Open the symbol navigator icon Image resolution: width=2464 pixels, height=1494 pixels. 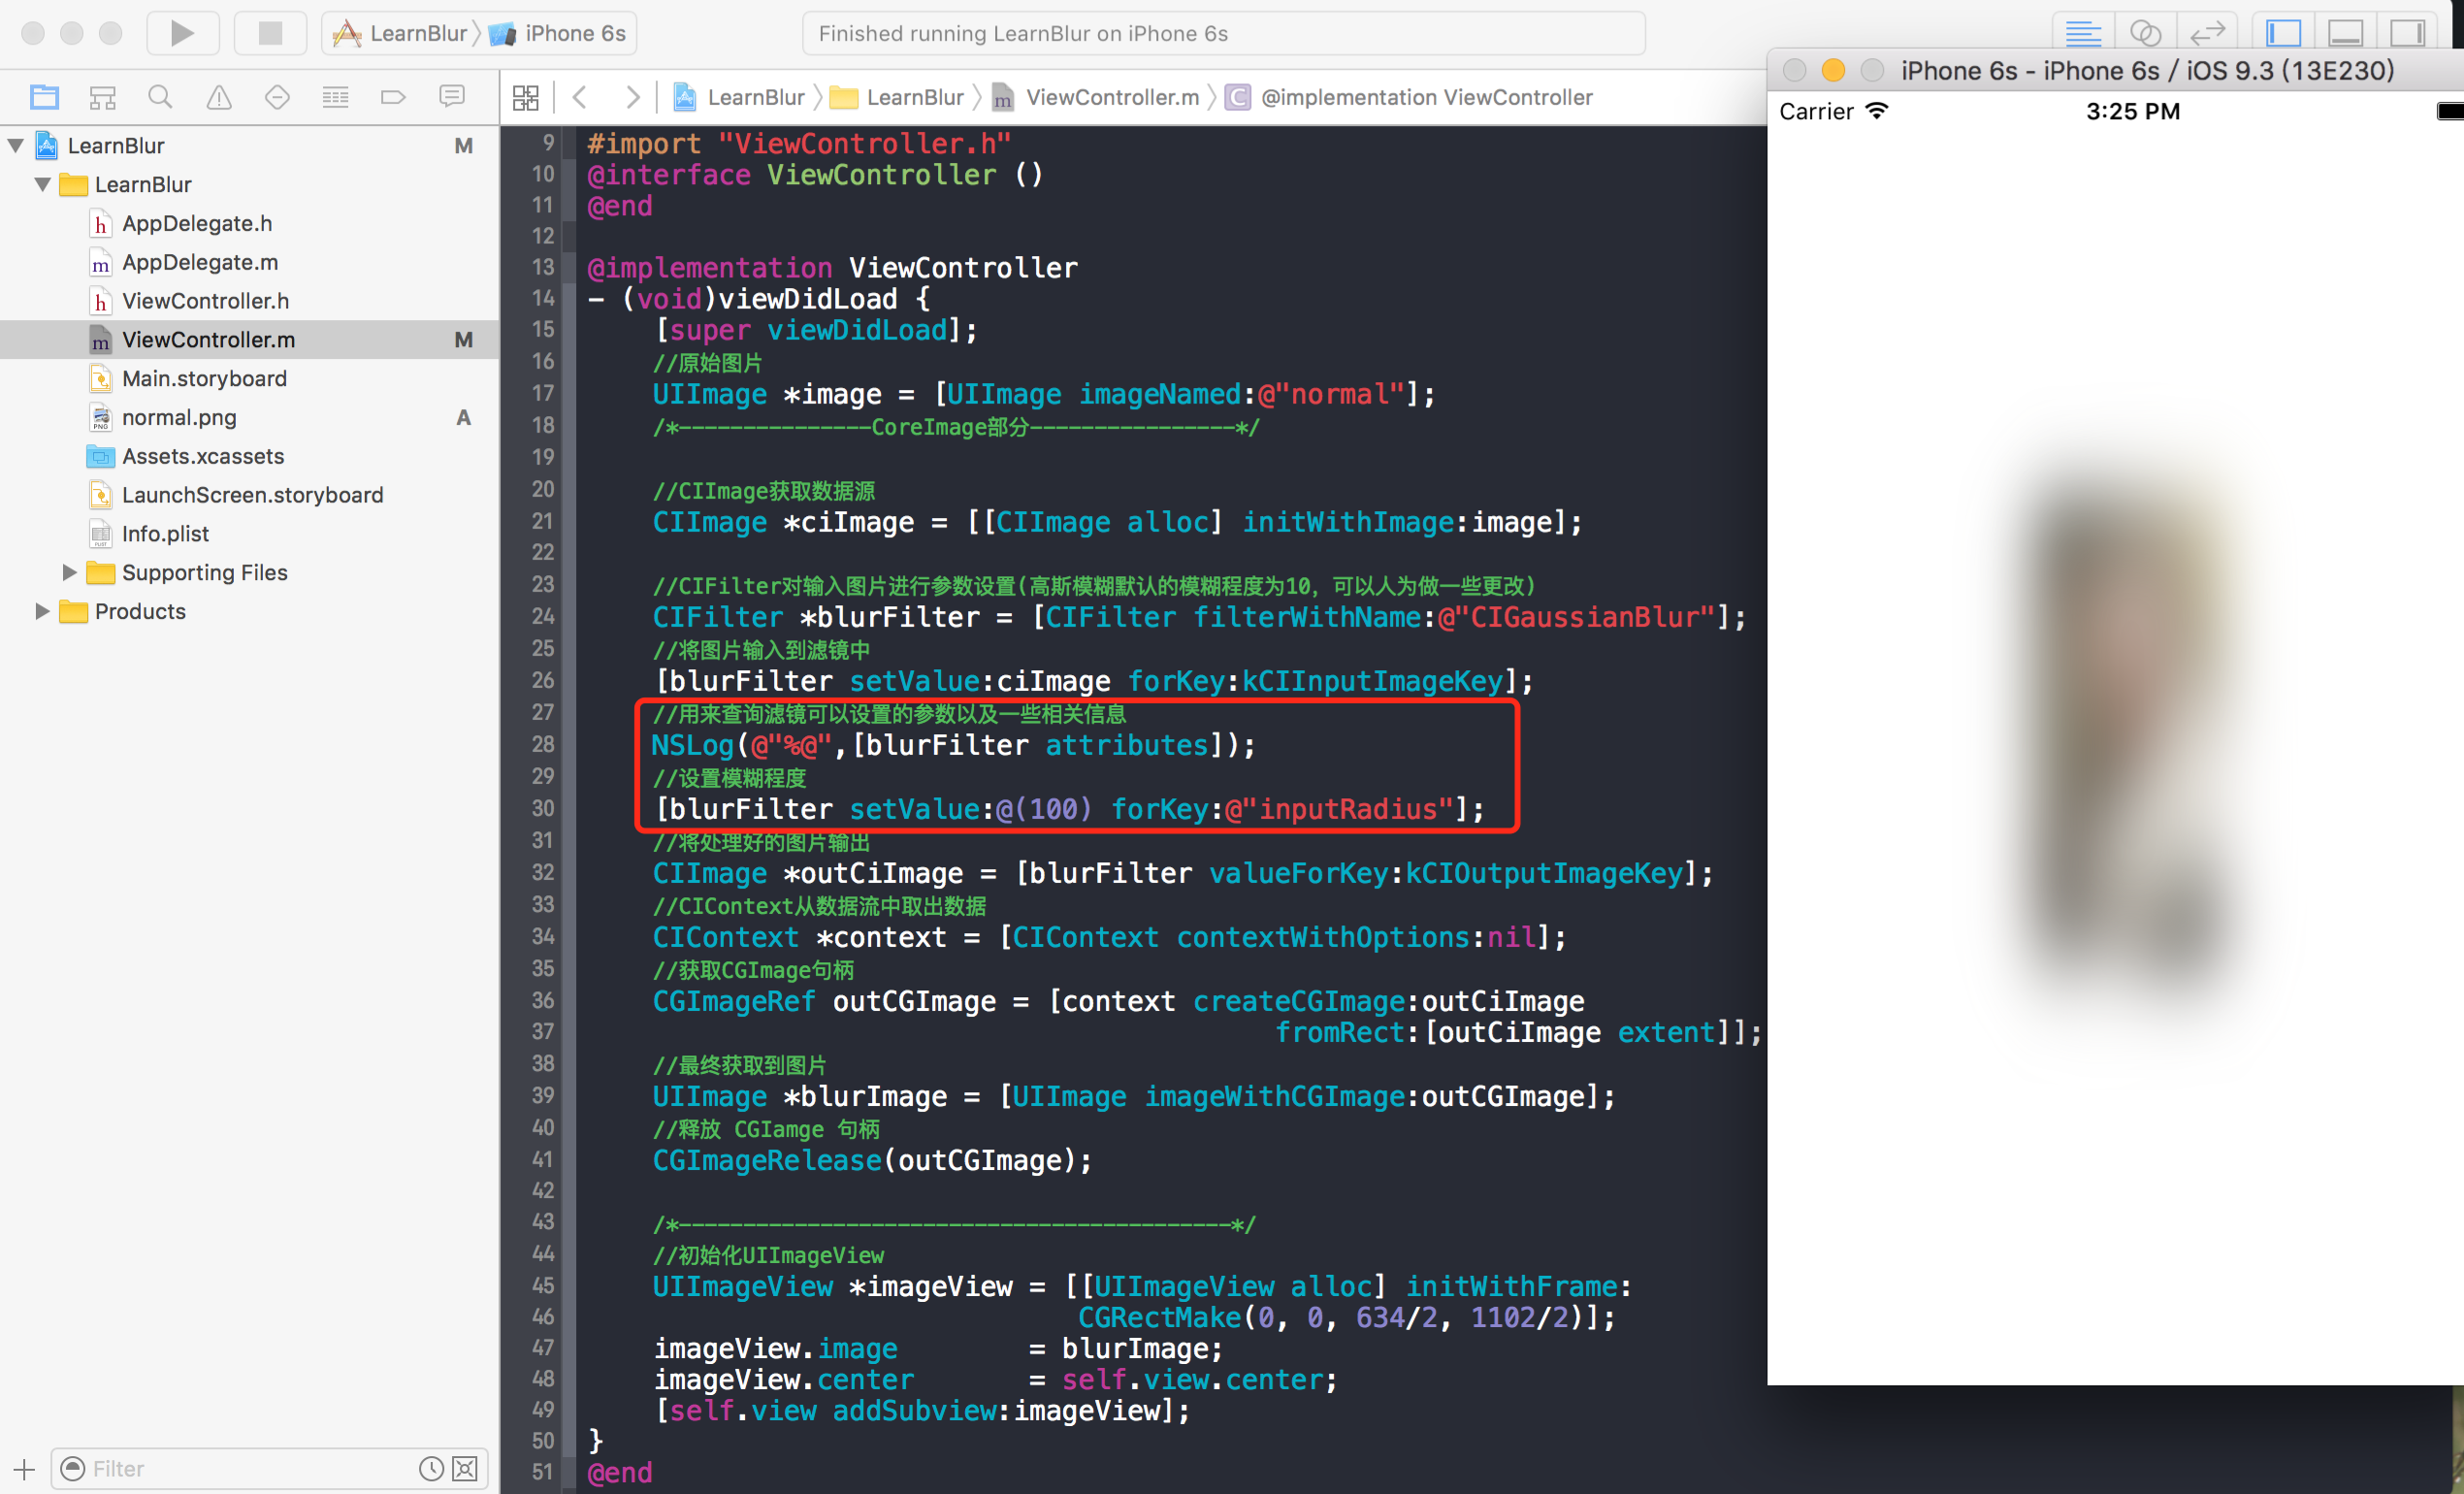[102, 97]
